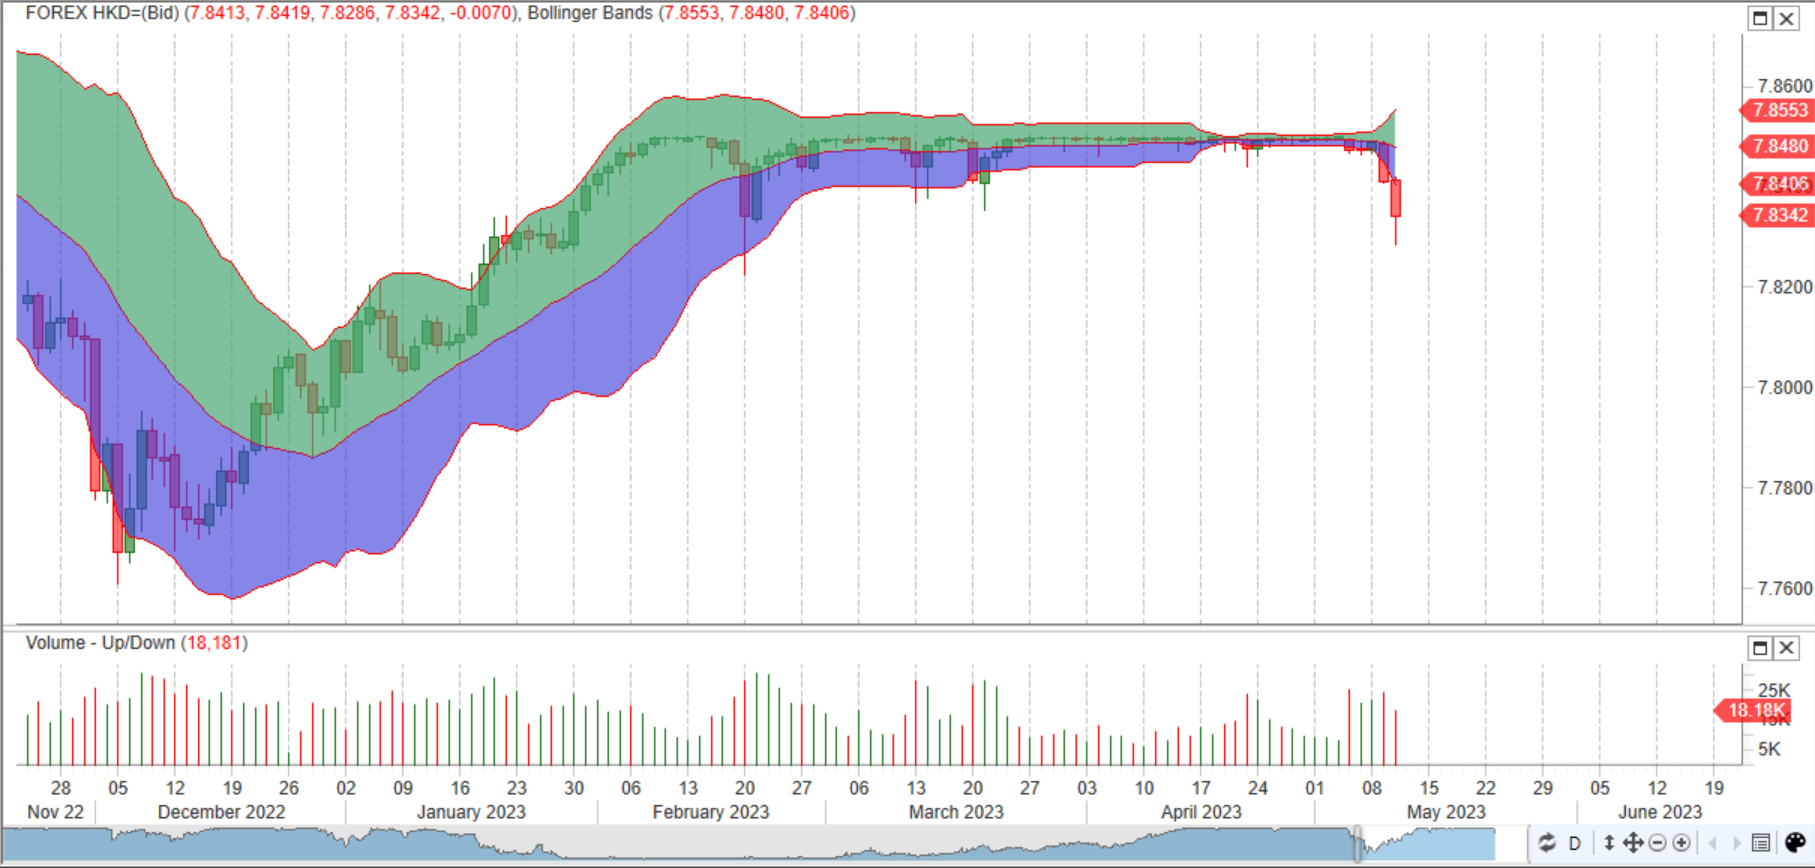Click the 7.8342 last price tag
The image size is (1815, 868).
point(1777,215)
